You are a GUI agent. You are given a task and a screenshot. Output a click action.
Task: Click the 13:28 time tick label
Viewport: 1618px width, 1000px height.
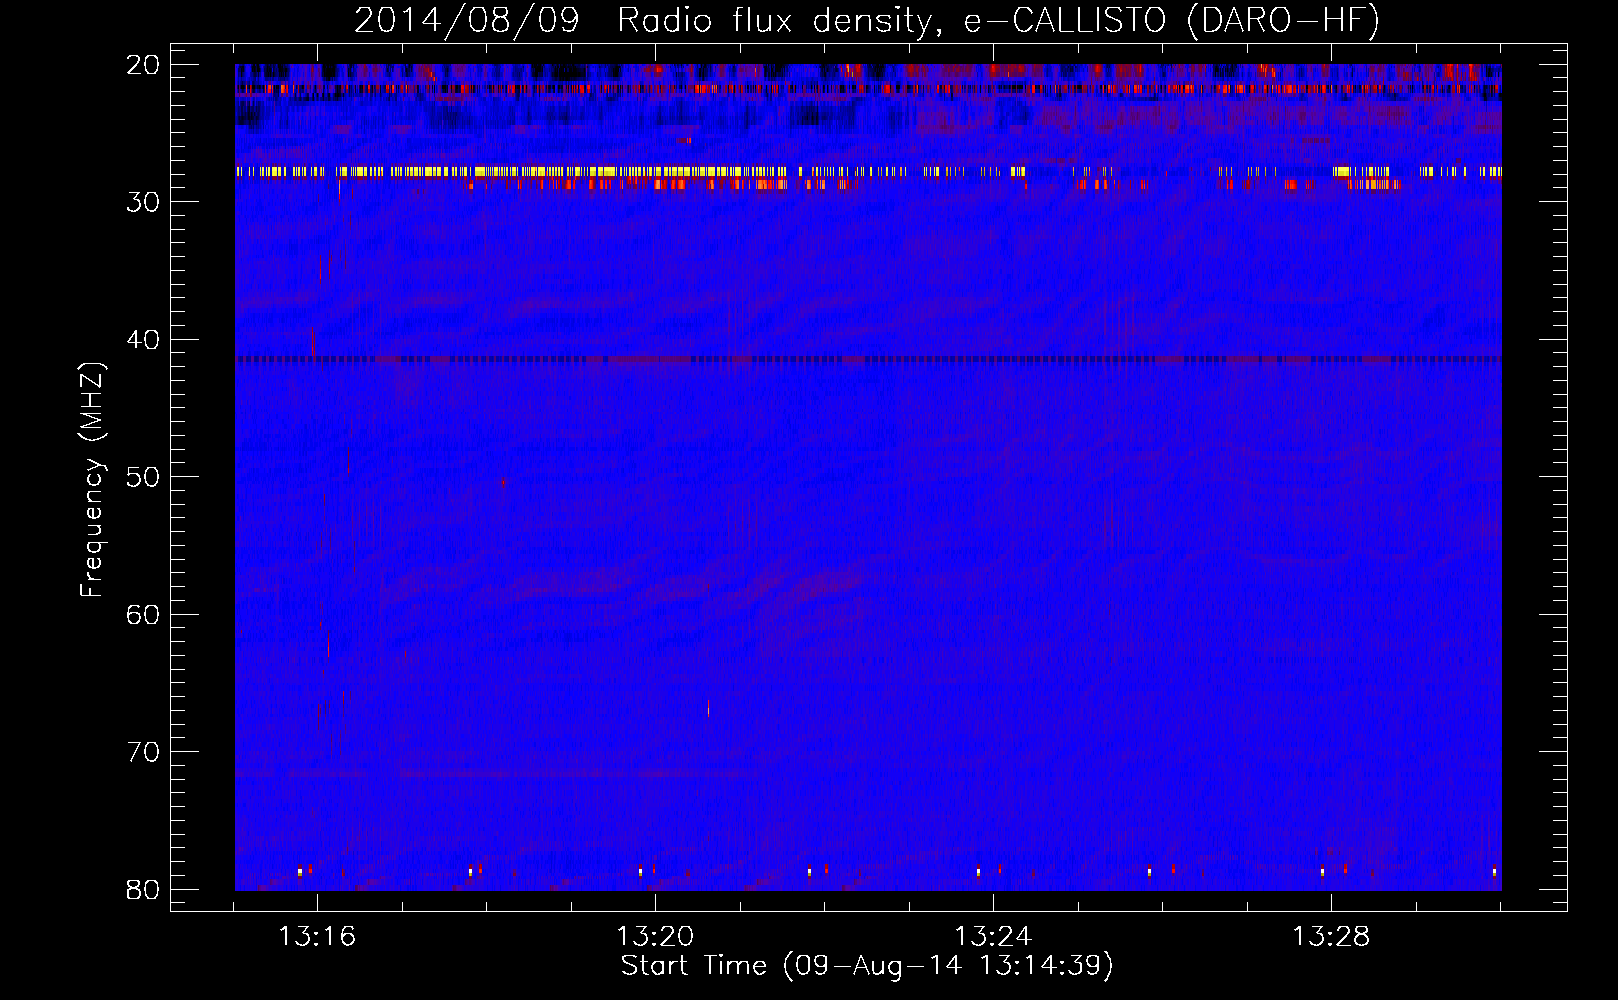coord(1331,937)
